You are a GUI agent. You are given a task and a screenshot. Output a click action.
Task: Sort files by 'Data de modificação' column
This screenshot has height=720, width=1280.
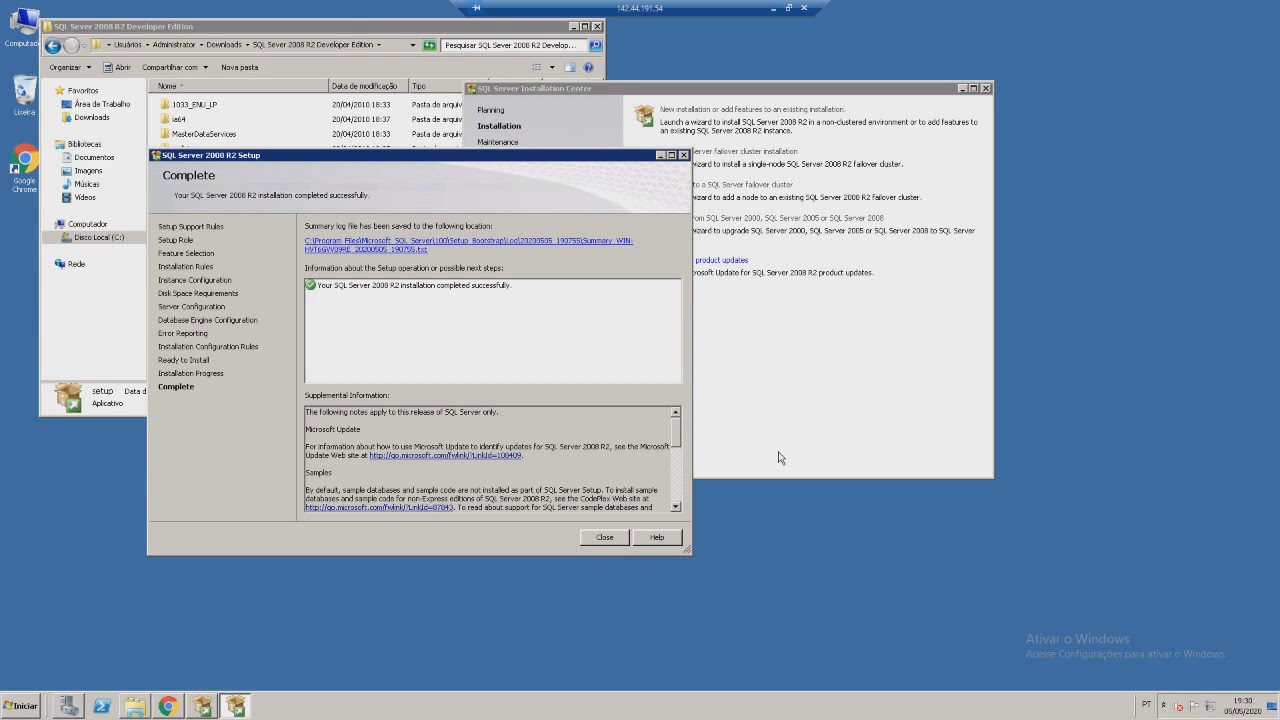[368, 86]
